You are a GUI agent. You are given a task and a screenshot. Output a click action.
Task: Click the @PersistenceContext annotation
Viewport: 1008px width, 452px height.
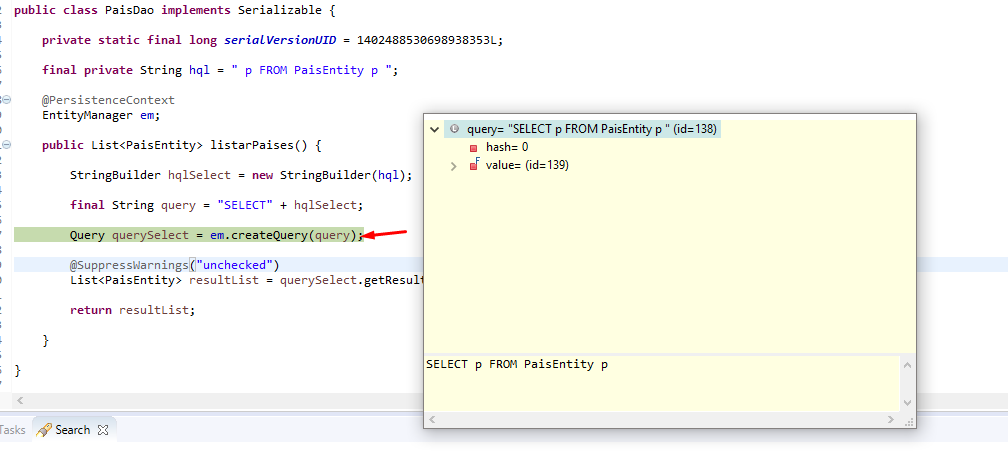click(x=109, y=100)
